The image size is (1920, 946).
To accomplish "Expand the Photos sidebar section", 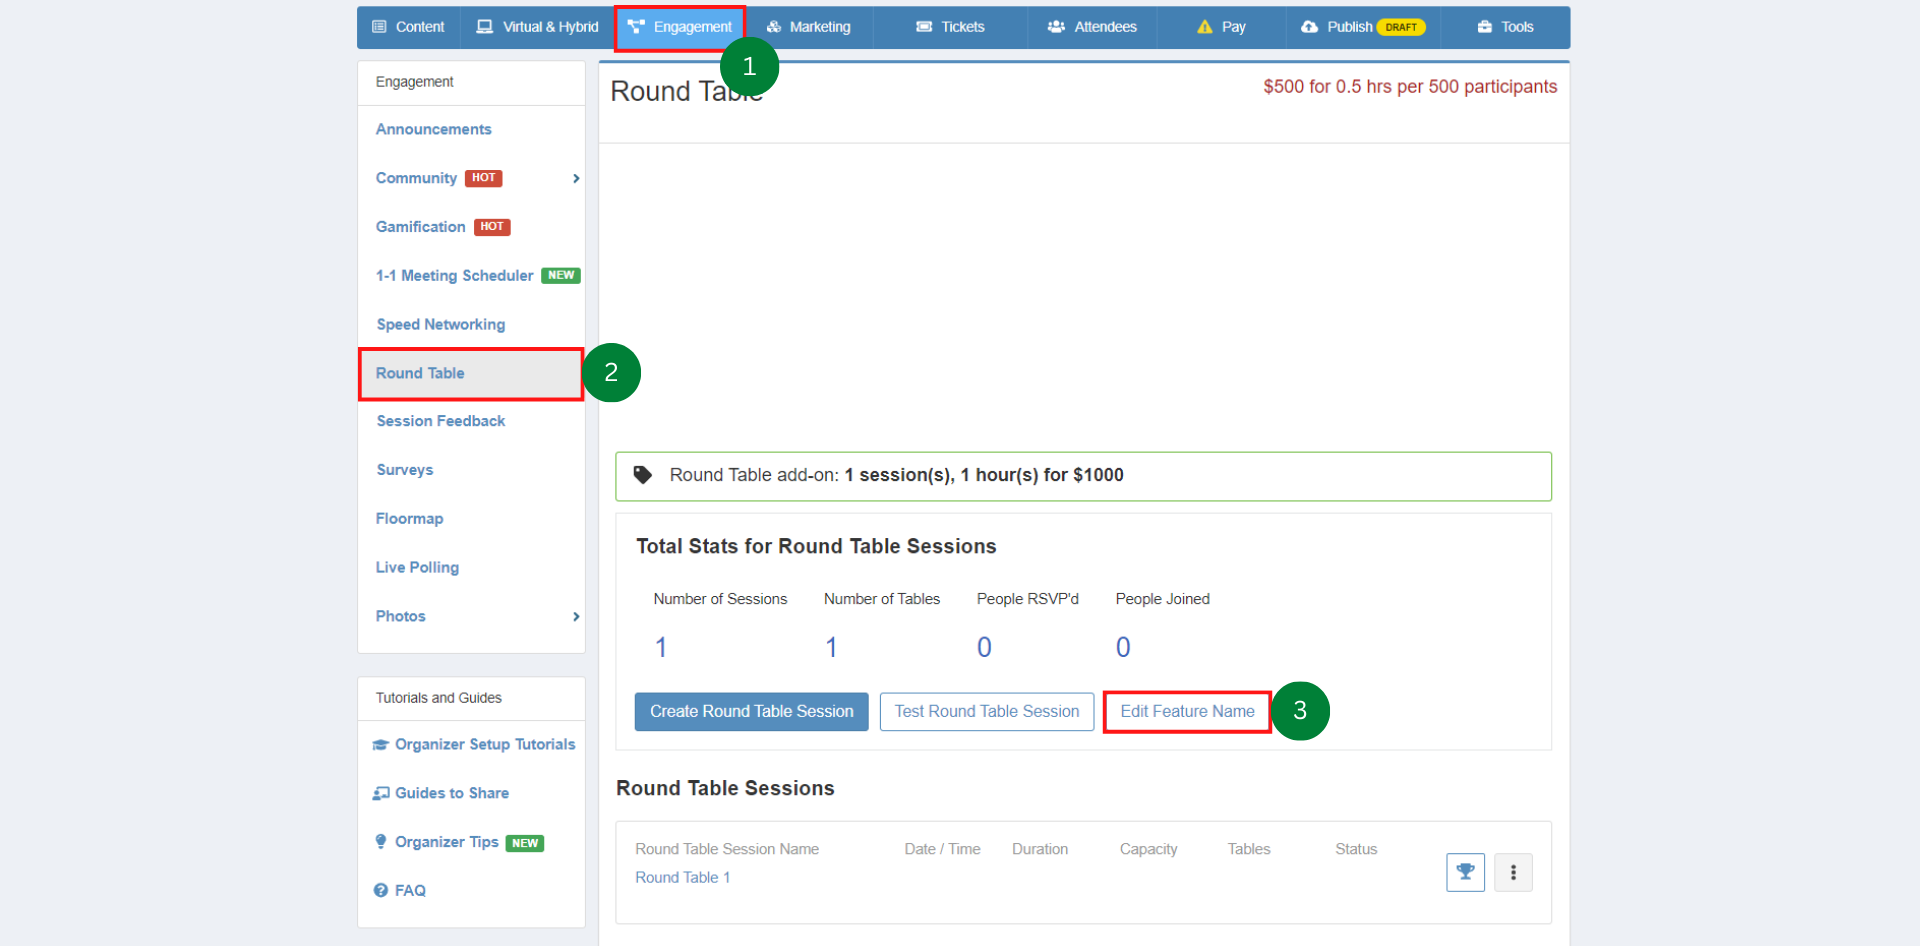I will coord(576,617).
